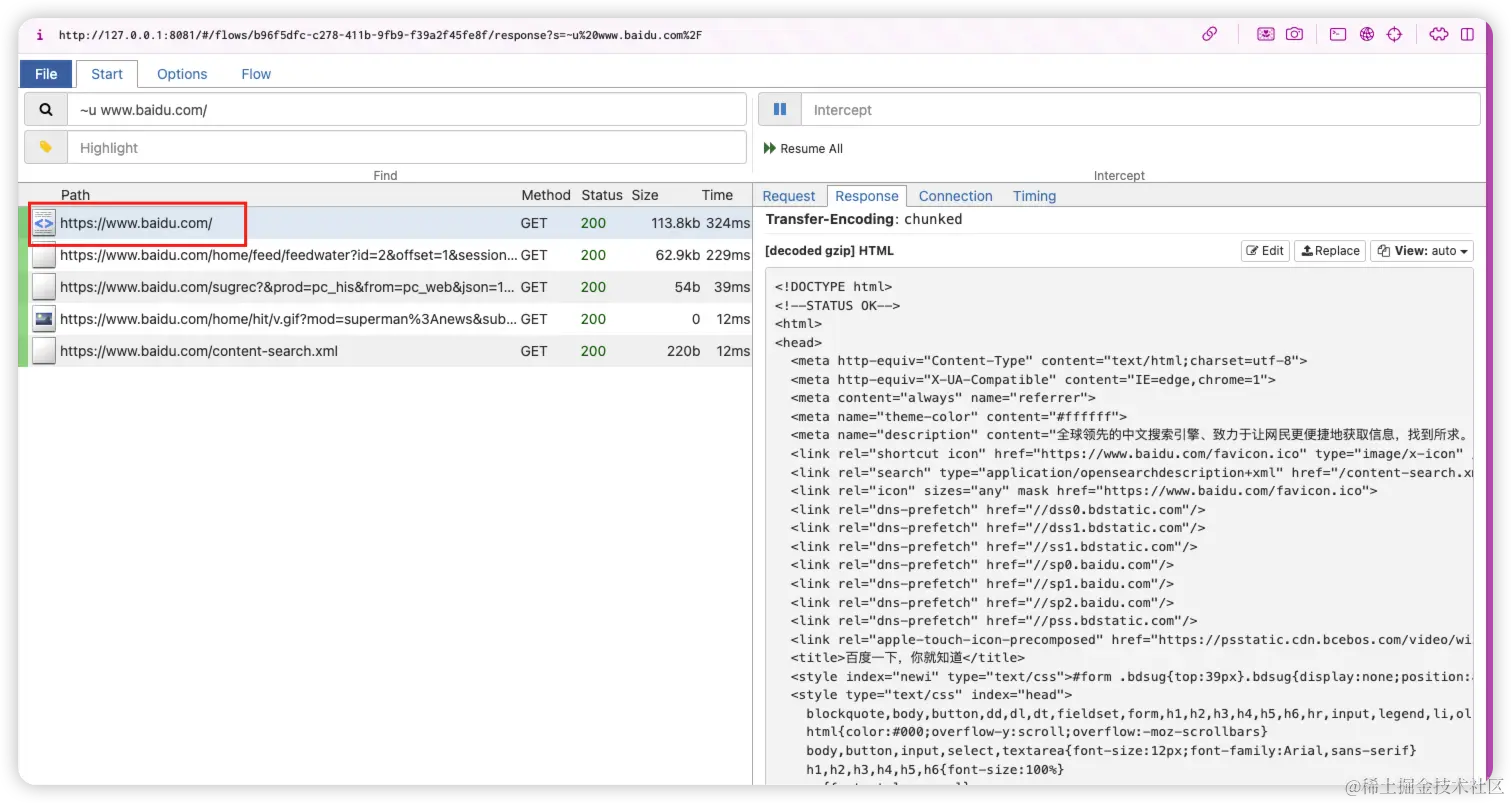This screenshot has width=1511, height=803.
Task: Click the Replace button
Action: [1329, 251]
